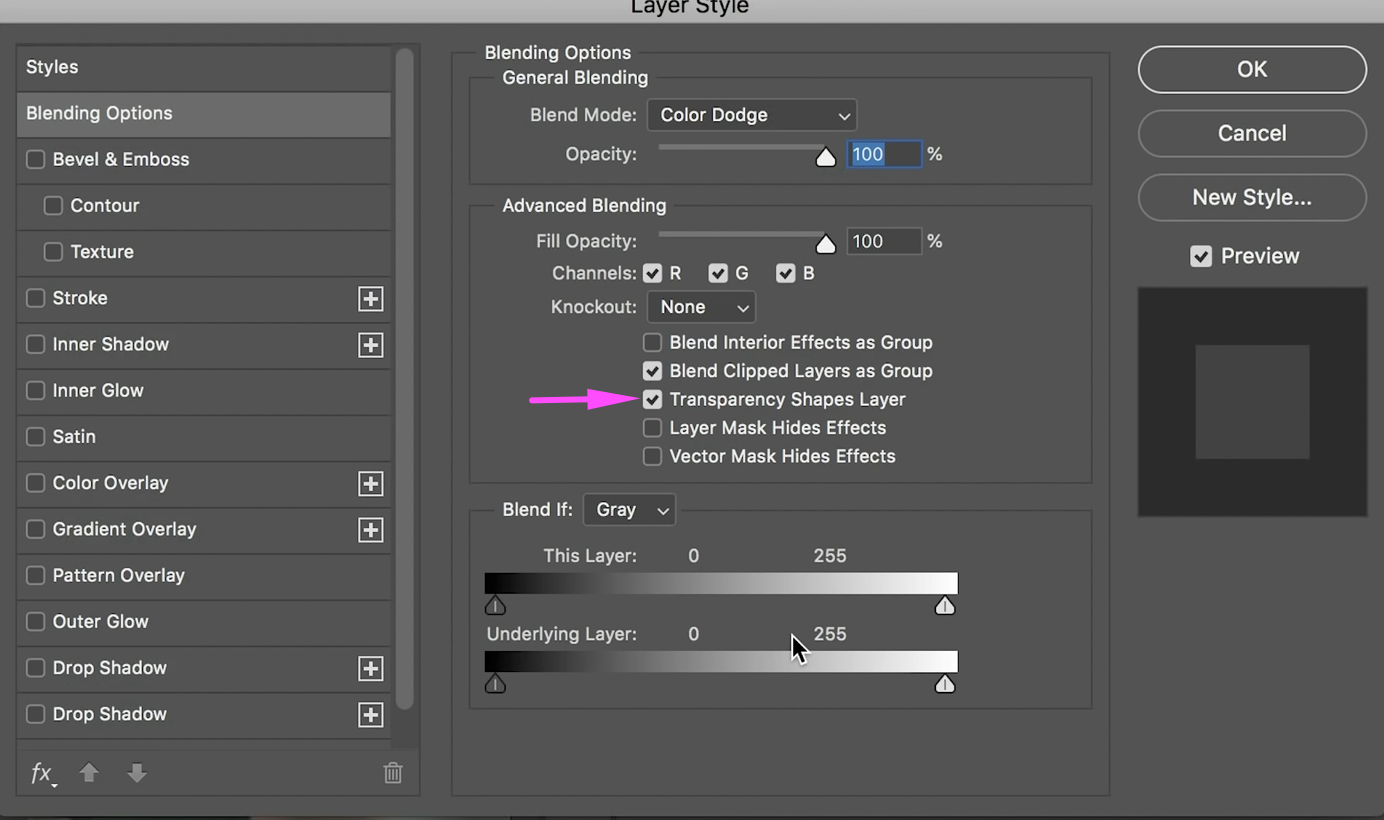Click the Underlying Layer white point handle
This screenshot has height=820, width=1384.
coord(945,684)
